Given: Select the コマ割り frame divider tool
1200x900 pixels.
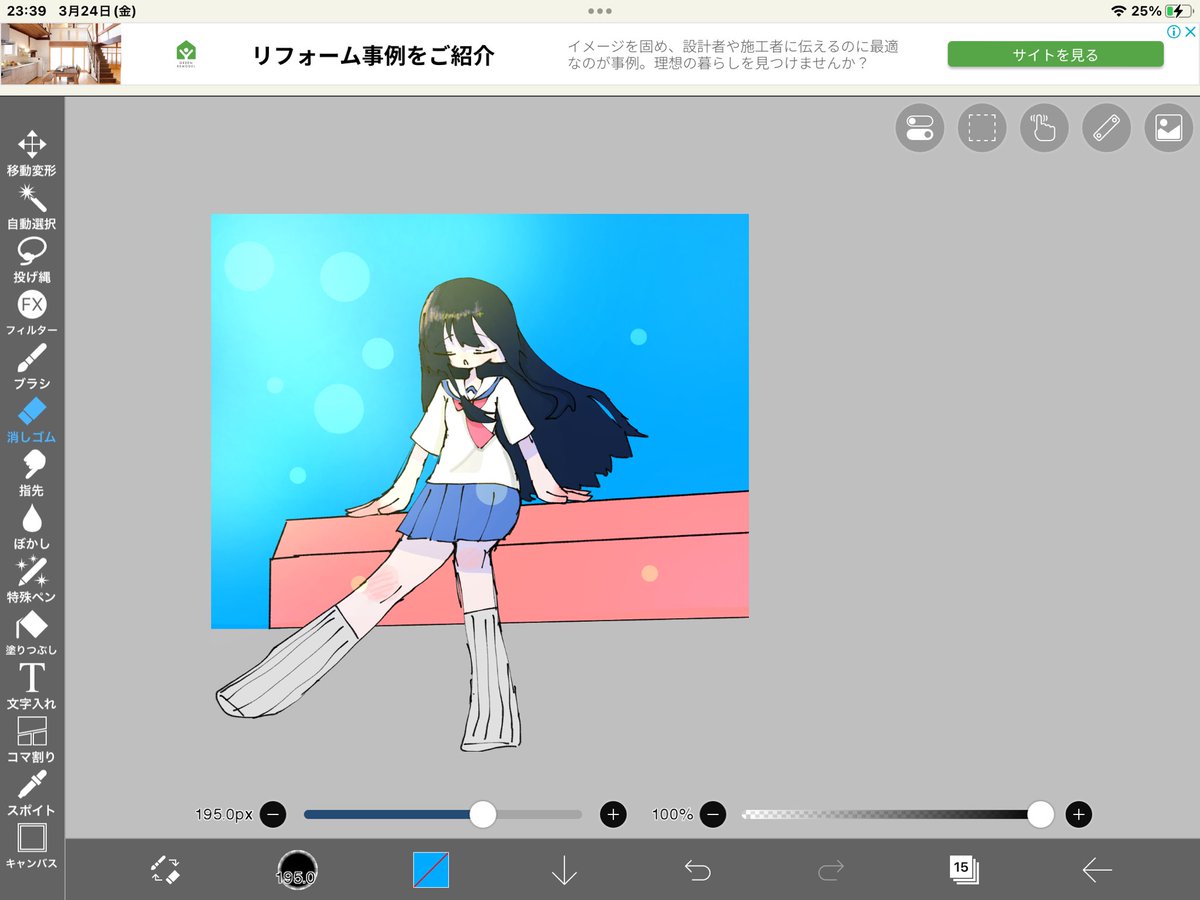Looking at the screenshot, I should 32,740.
